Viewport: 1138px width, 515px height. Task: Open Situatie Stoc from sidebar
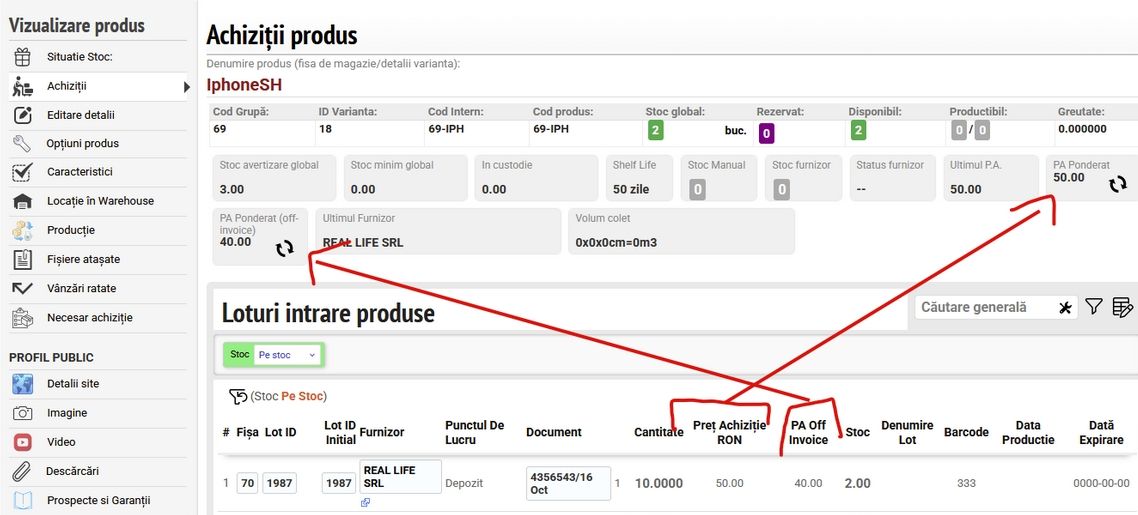coord(79,57)
